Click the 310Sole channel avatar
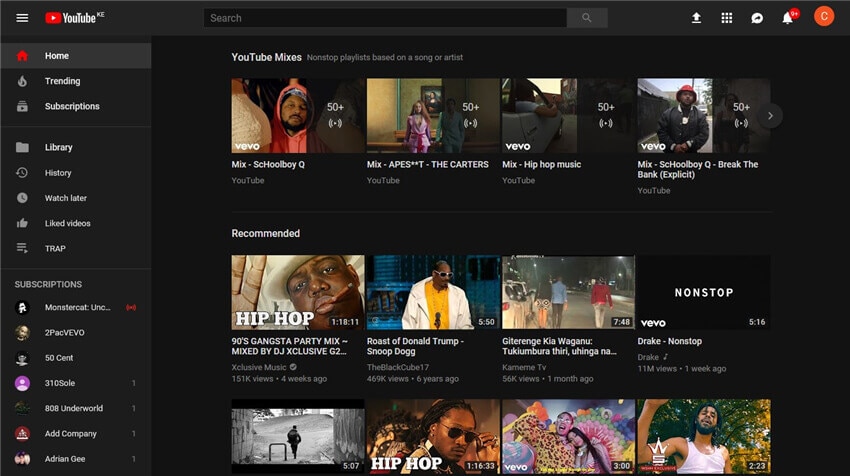This screenshot has height=476, width=850. click(22, 383)
